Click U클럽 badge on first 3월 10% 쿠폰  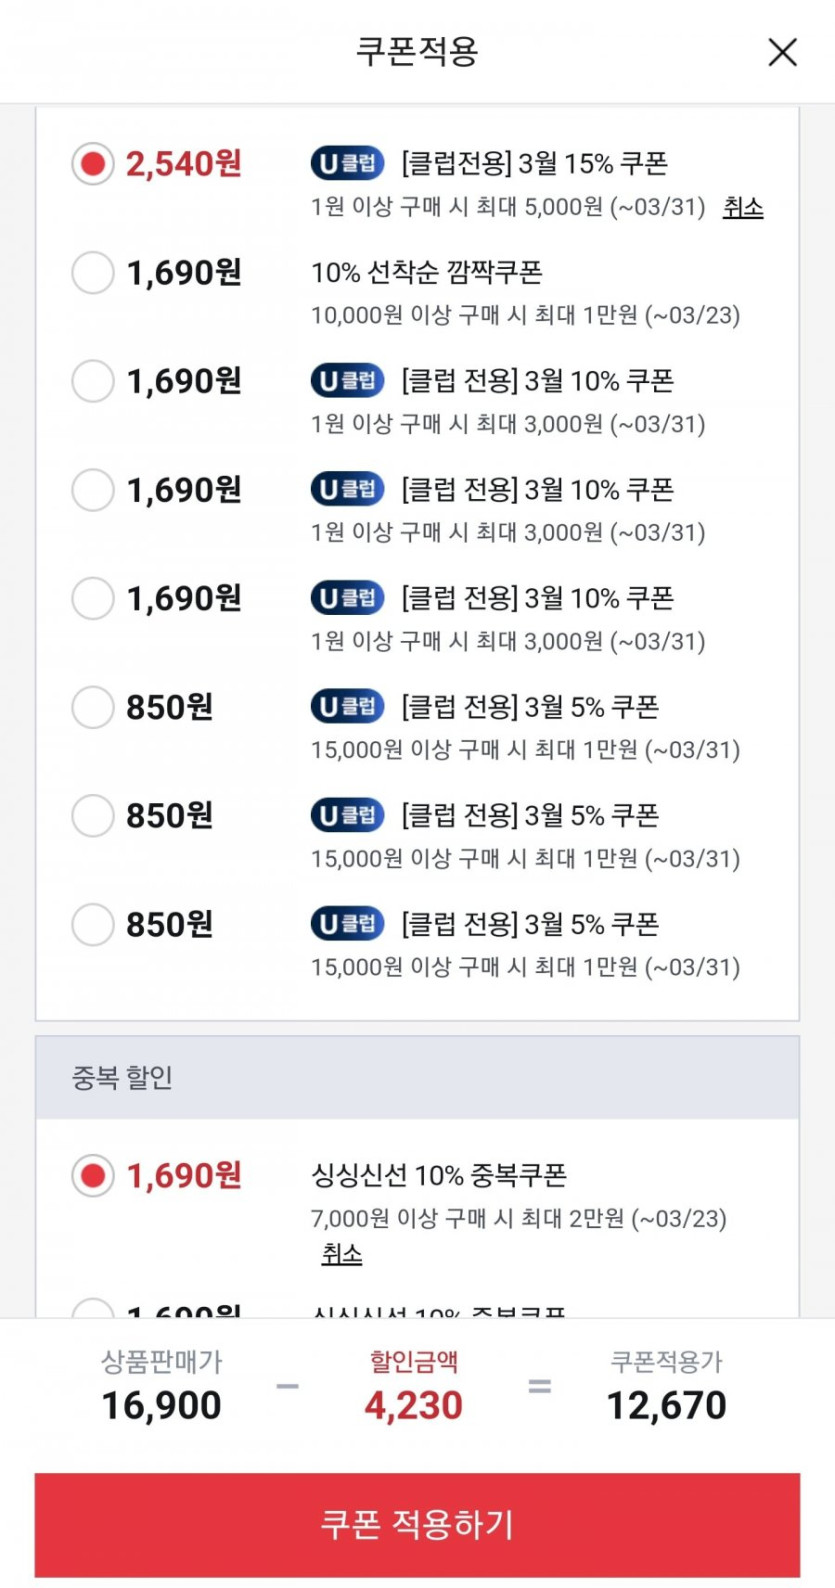[347, 381]
